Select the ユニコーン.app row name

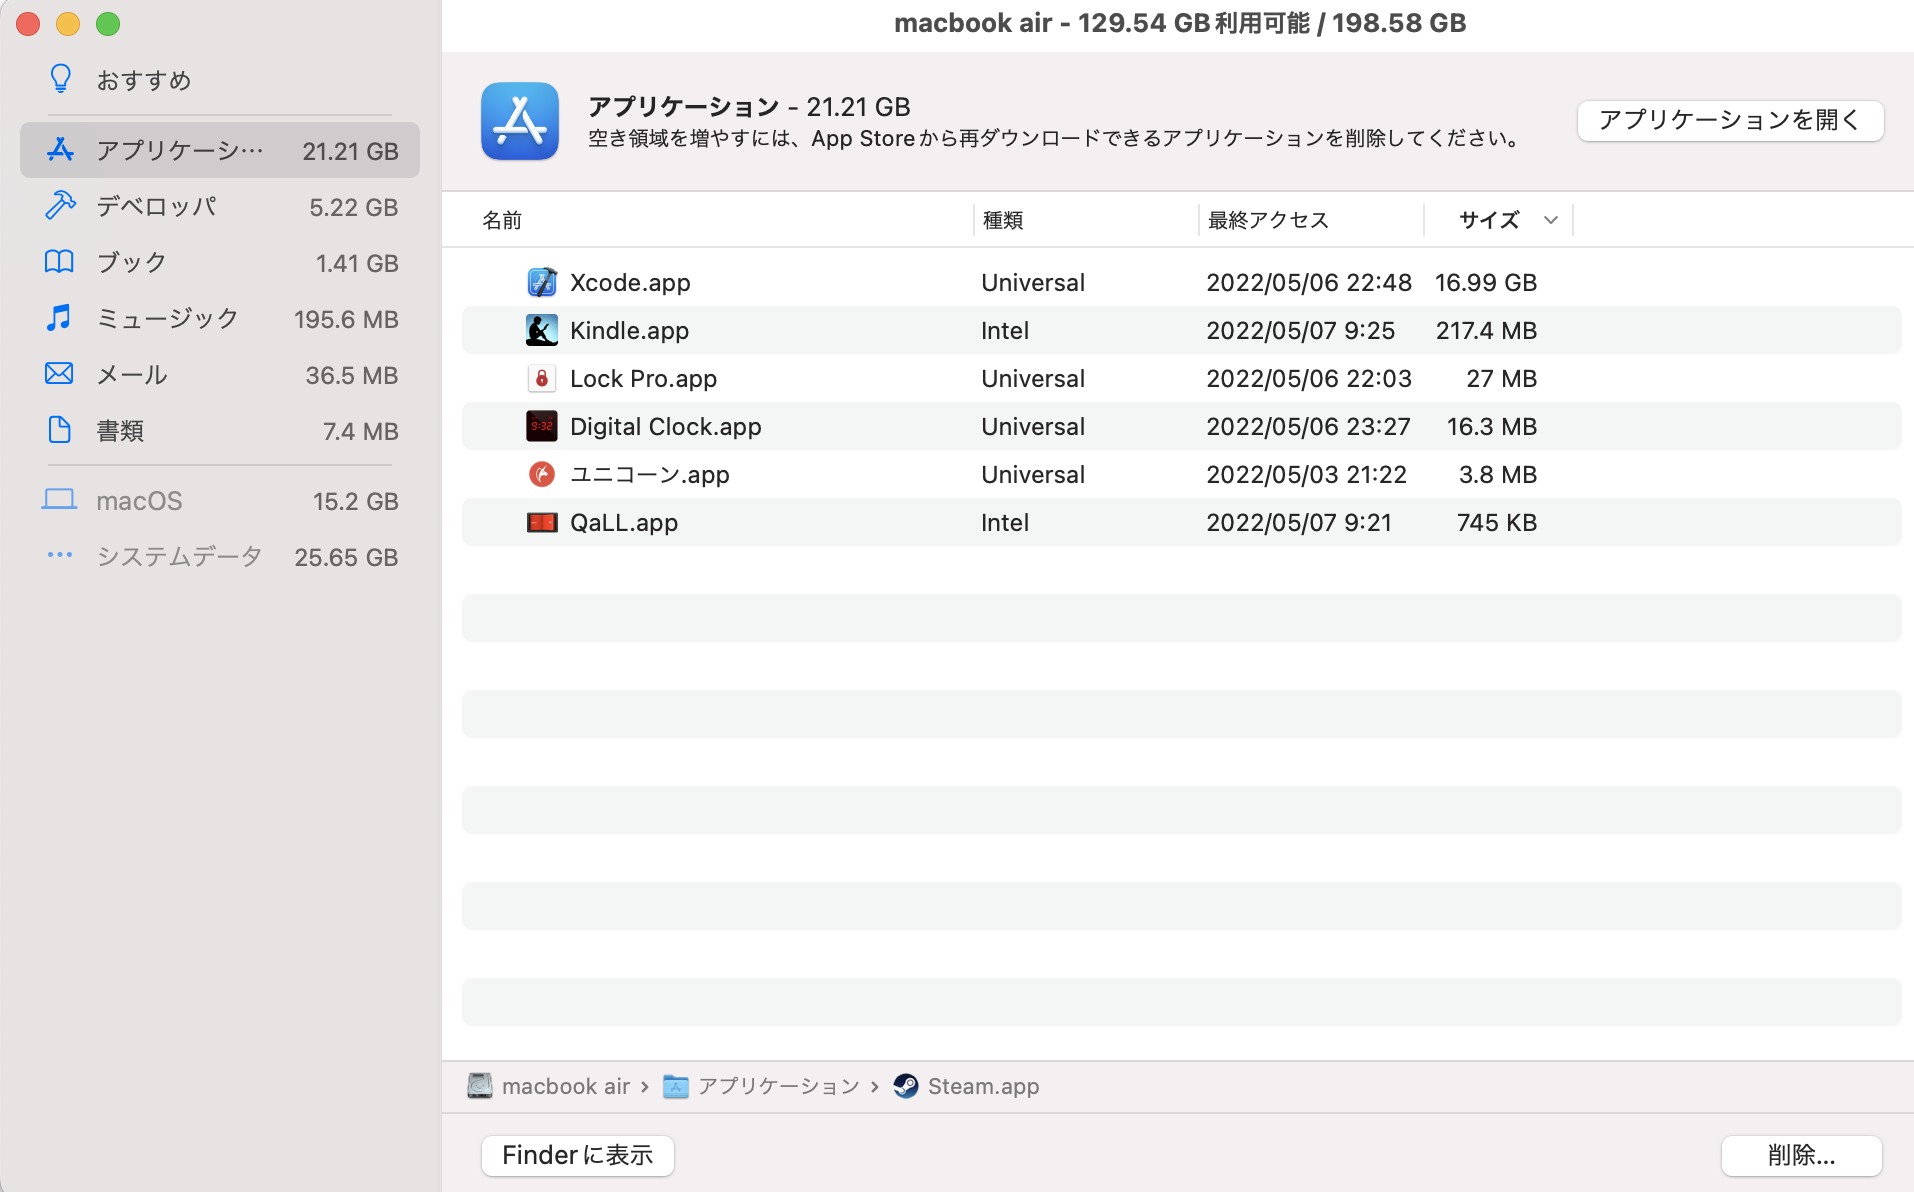pyautogui.click(x=649, y=475)
